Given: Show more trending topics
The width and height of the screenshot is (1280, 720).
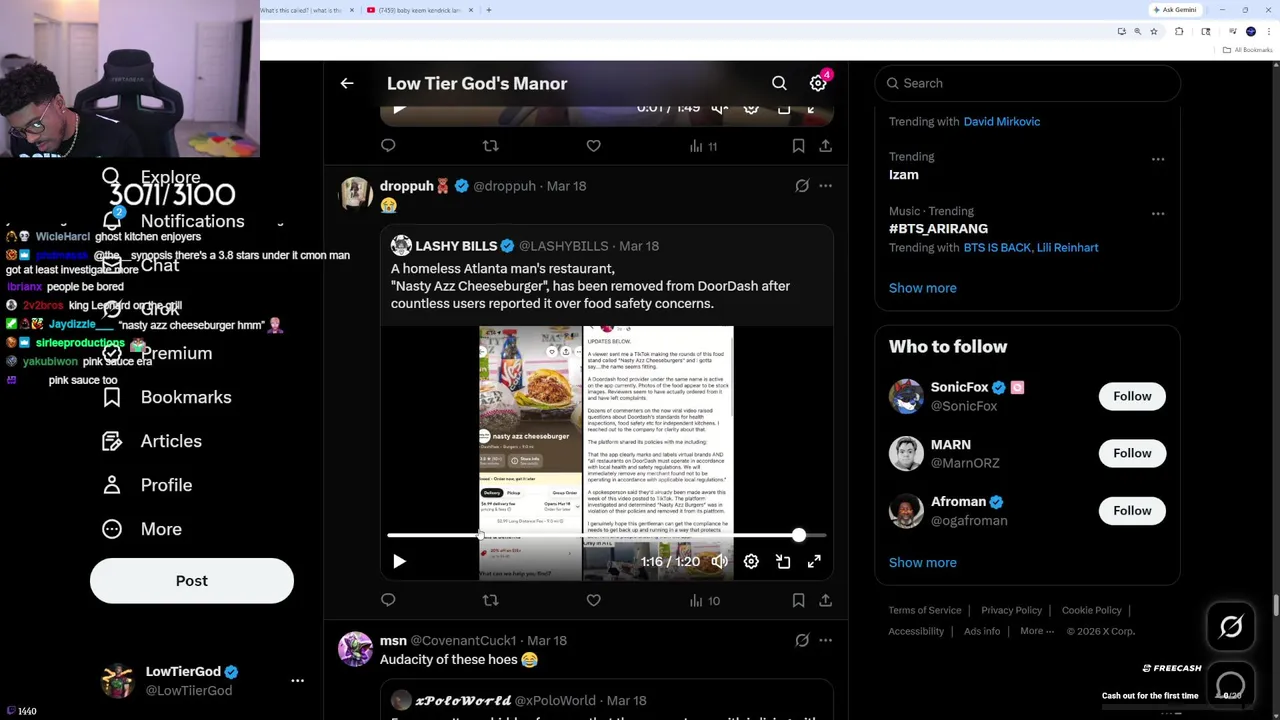Looking at the screenshot, I should tap(922, 288).
